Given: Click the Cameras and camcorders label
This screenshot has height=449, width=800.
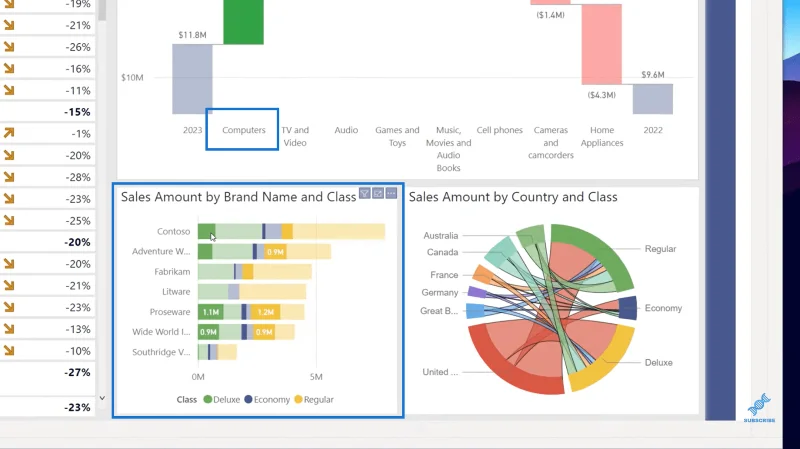Looking at the screenshot, I should (551, 142).
